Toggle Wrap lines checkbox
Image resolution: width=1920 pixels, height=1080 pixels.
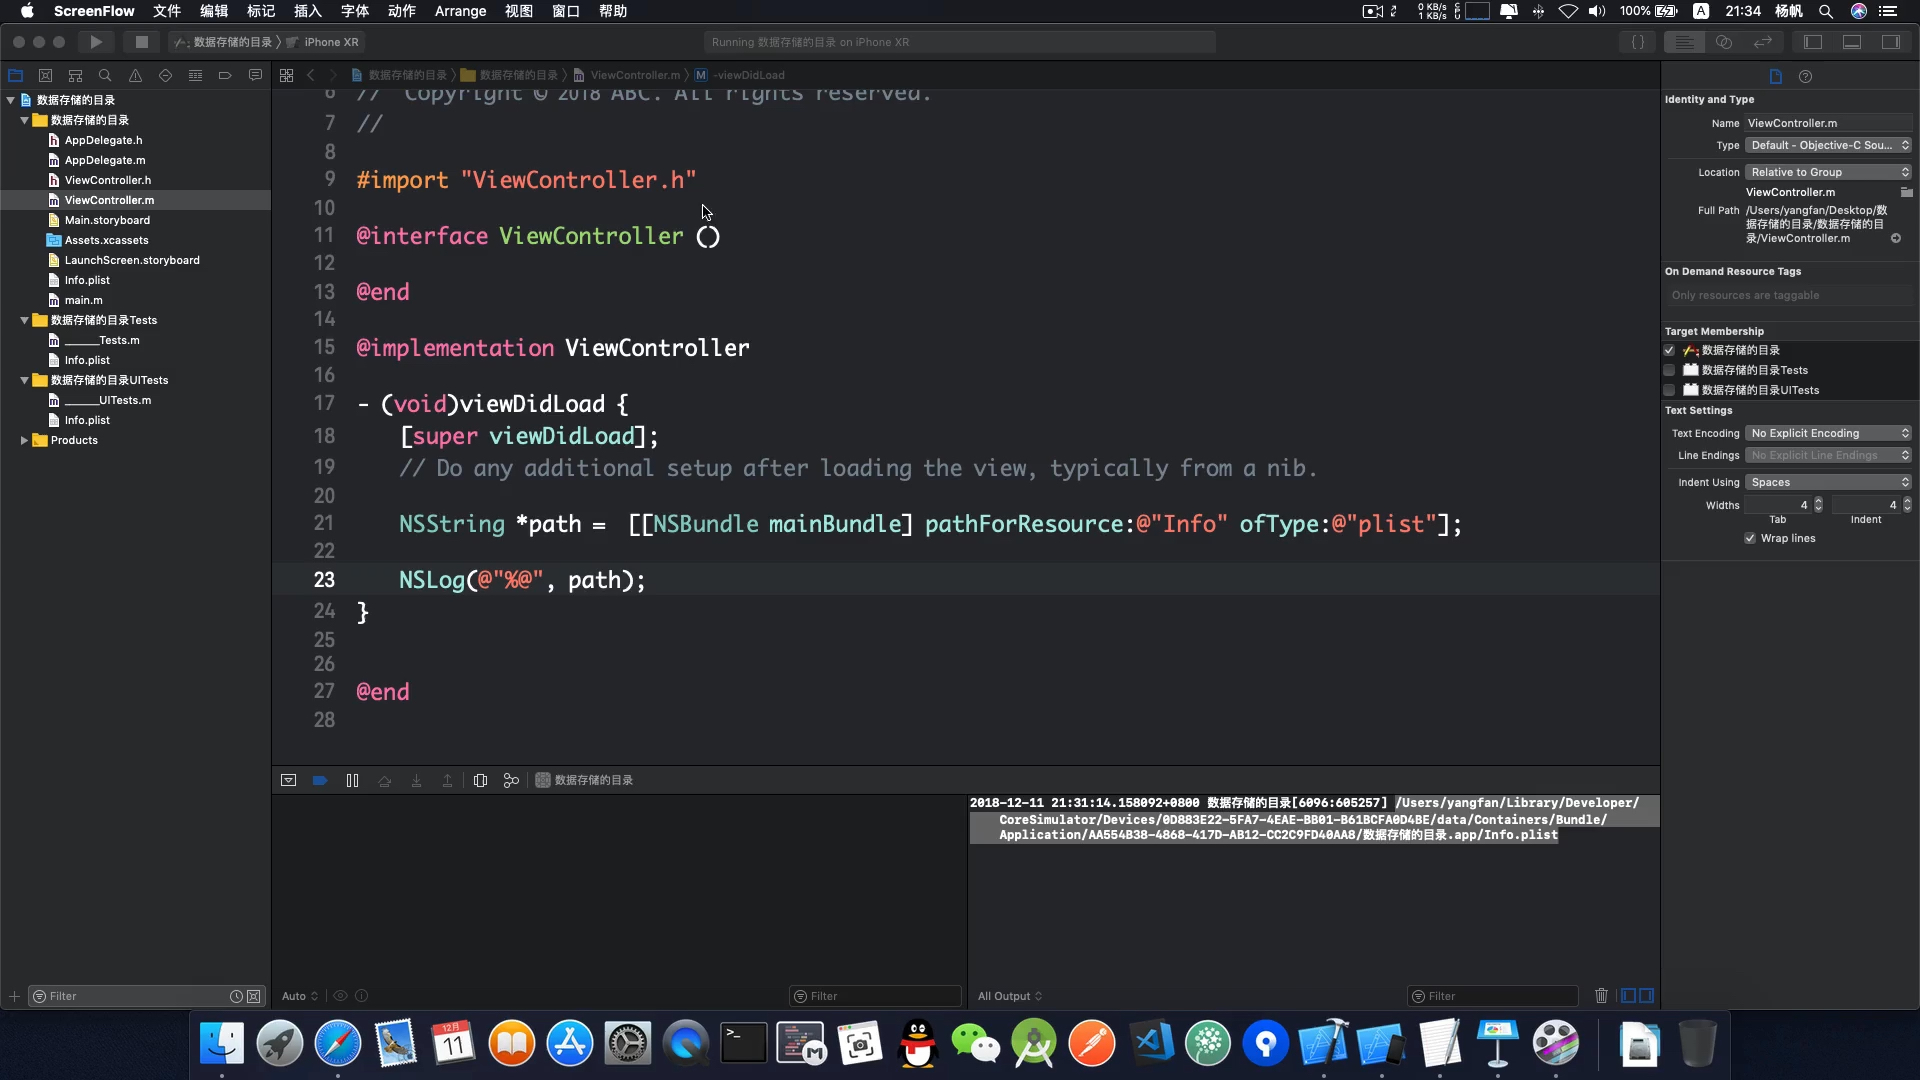tap(1750, 538)
